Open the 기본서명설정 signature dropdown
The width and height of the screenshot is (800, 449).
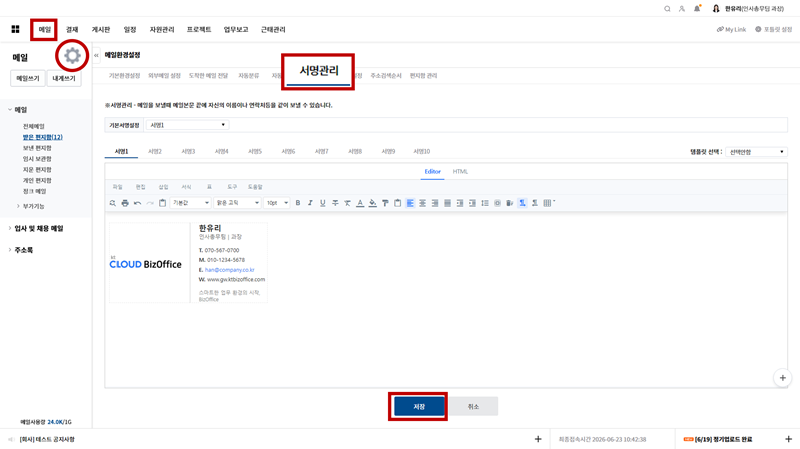tap(187, 125)
